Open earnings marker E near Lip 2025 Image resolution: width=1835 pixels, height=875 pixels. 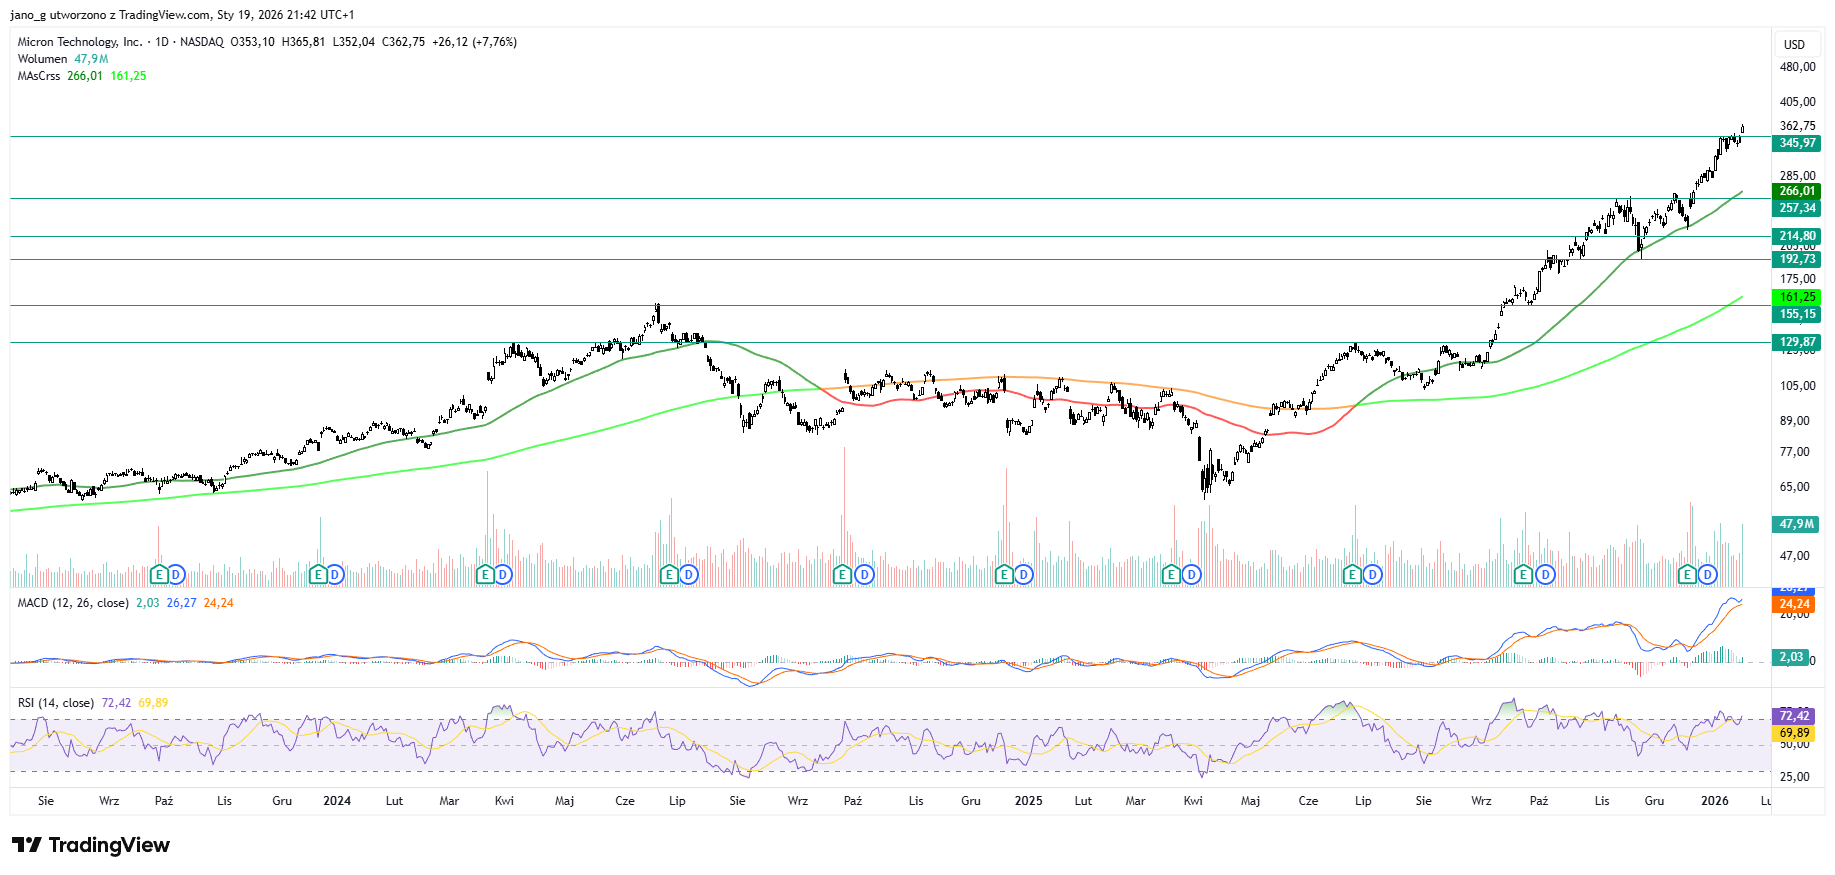click(x=1353, y=574)
